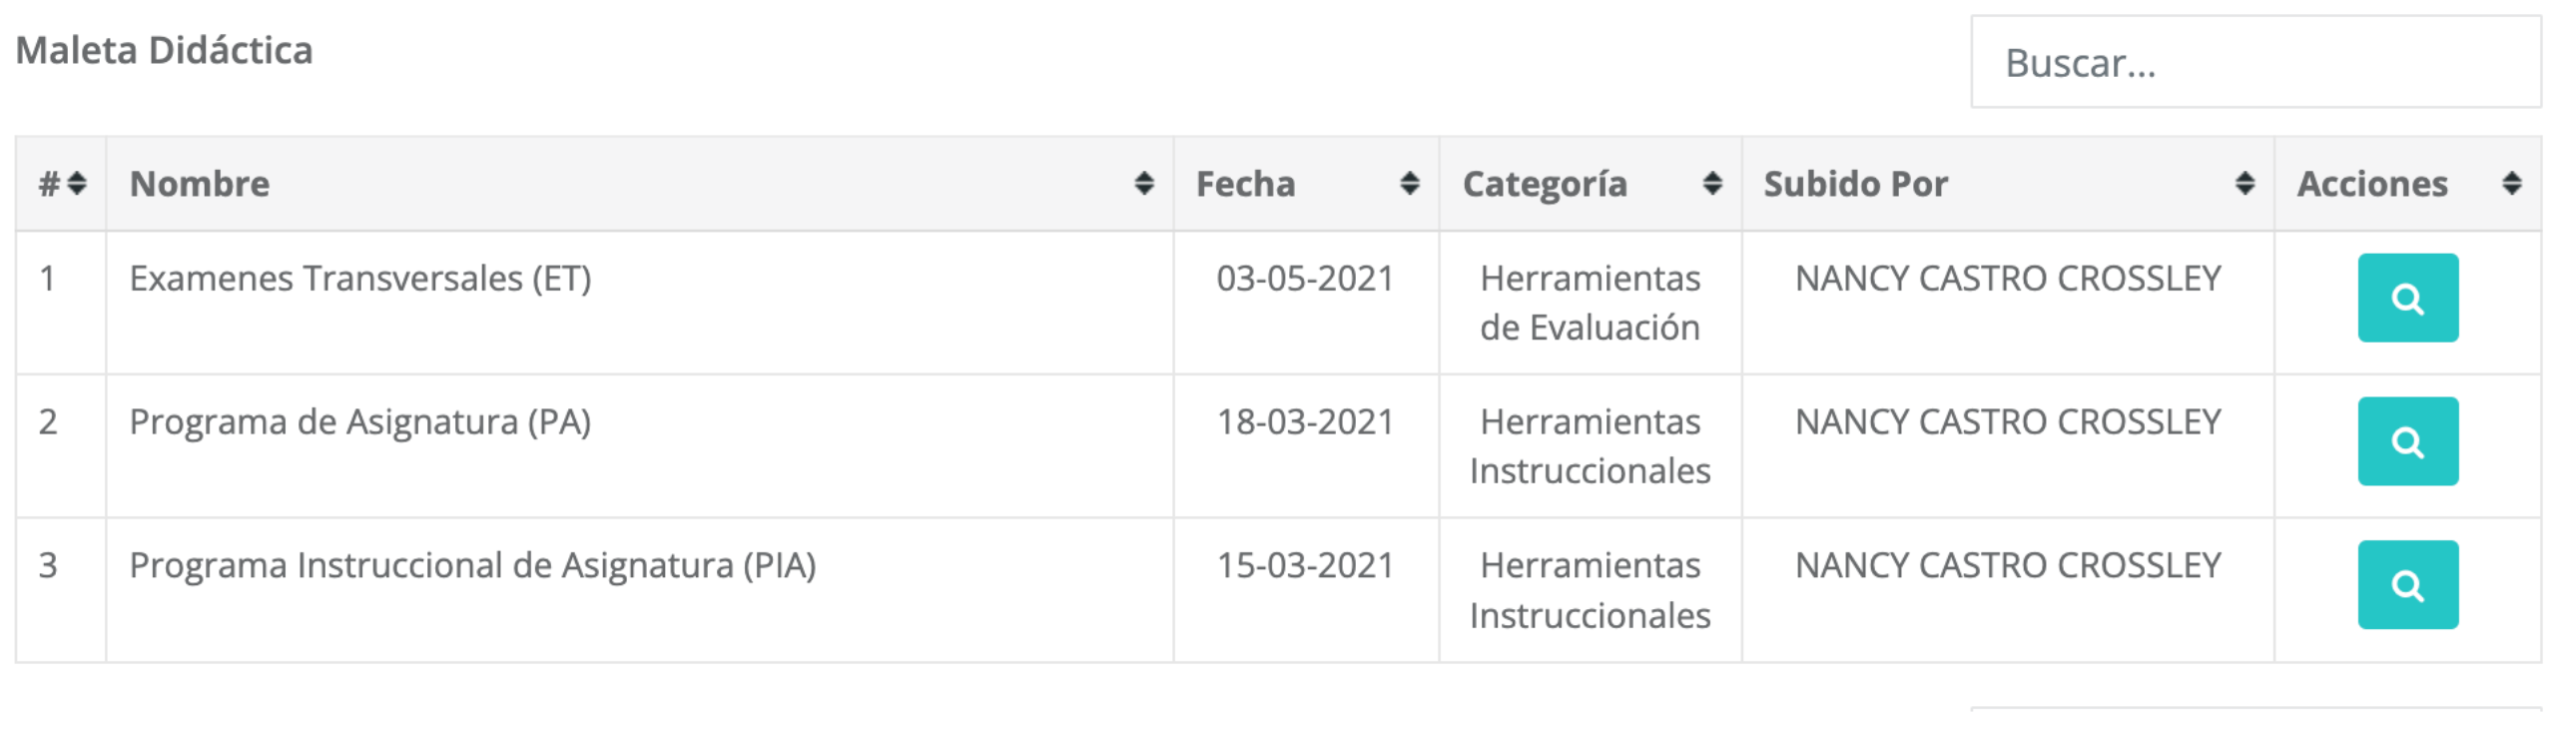The width and height of the screenshot is (2576, 729).
Task: Click the magnifier button in the PIA row
Action: point(2407,584)
